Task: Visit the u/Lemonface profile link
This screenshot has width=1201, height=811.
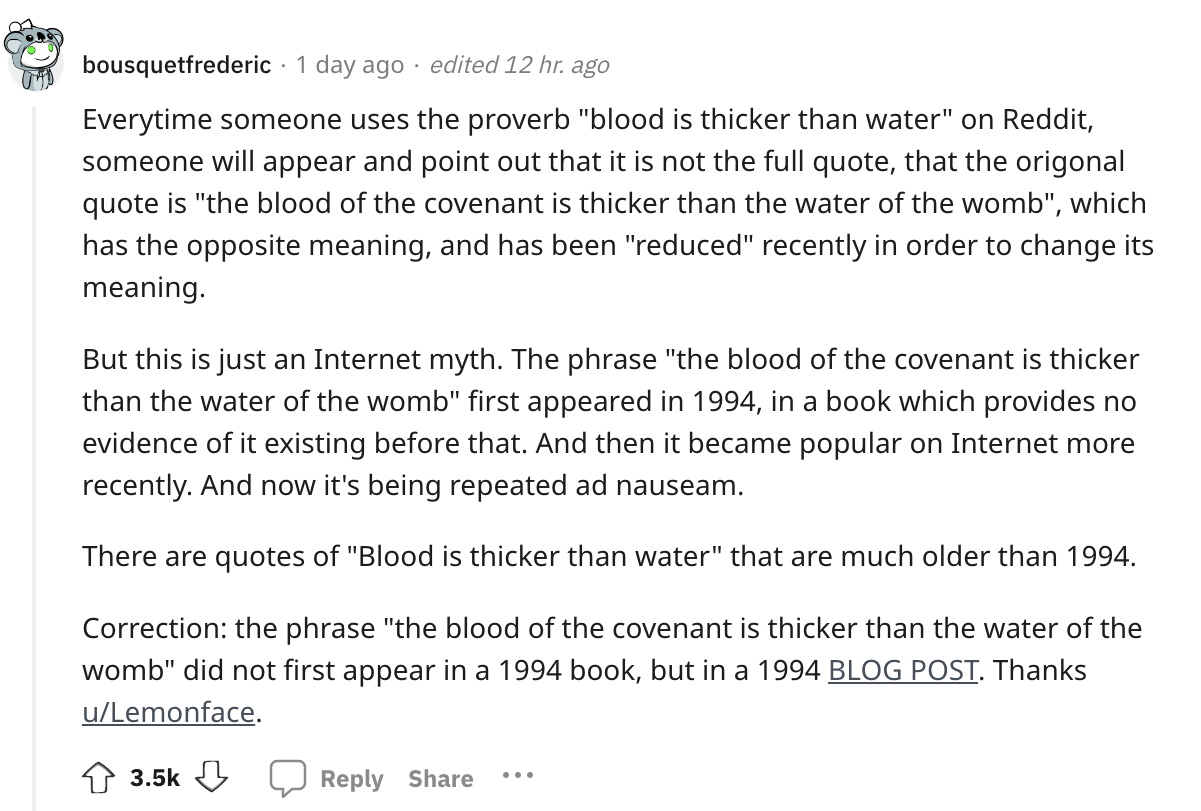Action: coord(170,713)
